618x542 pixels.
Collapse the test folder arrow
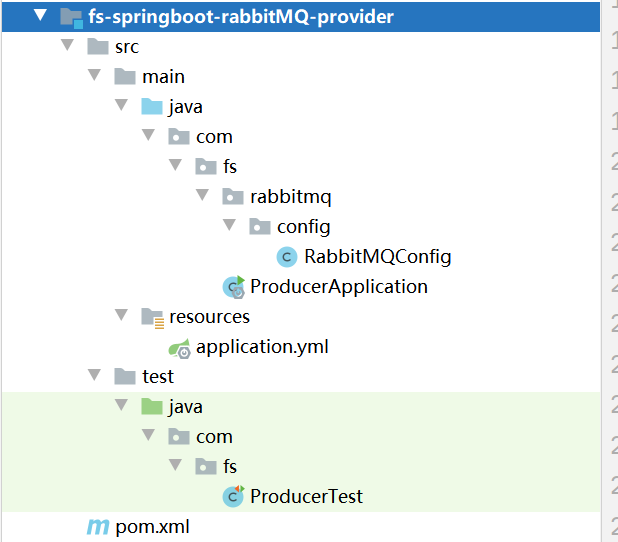click(x=94, y=375)
